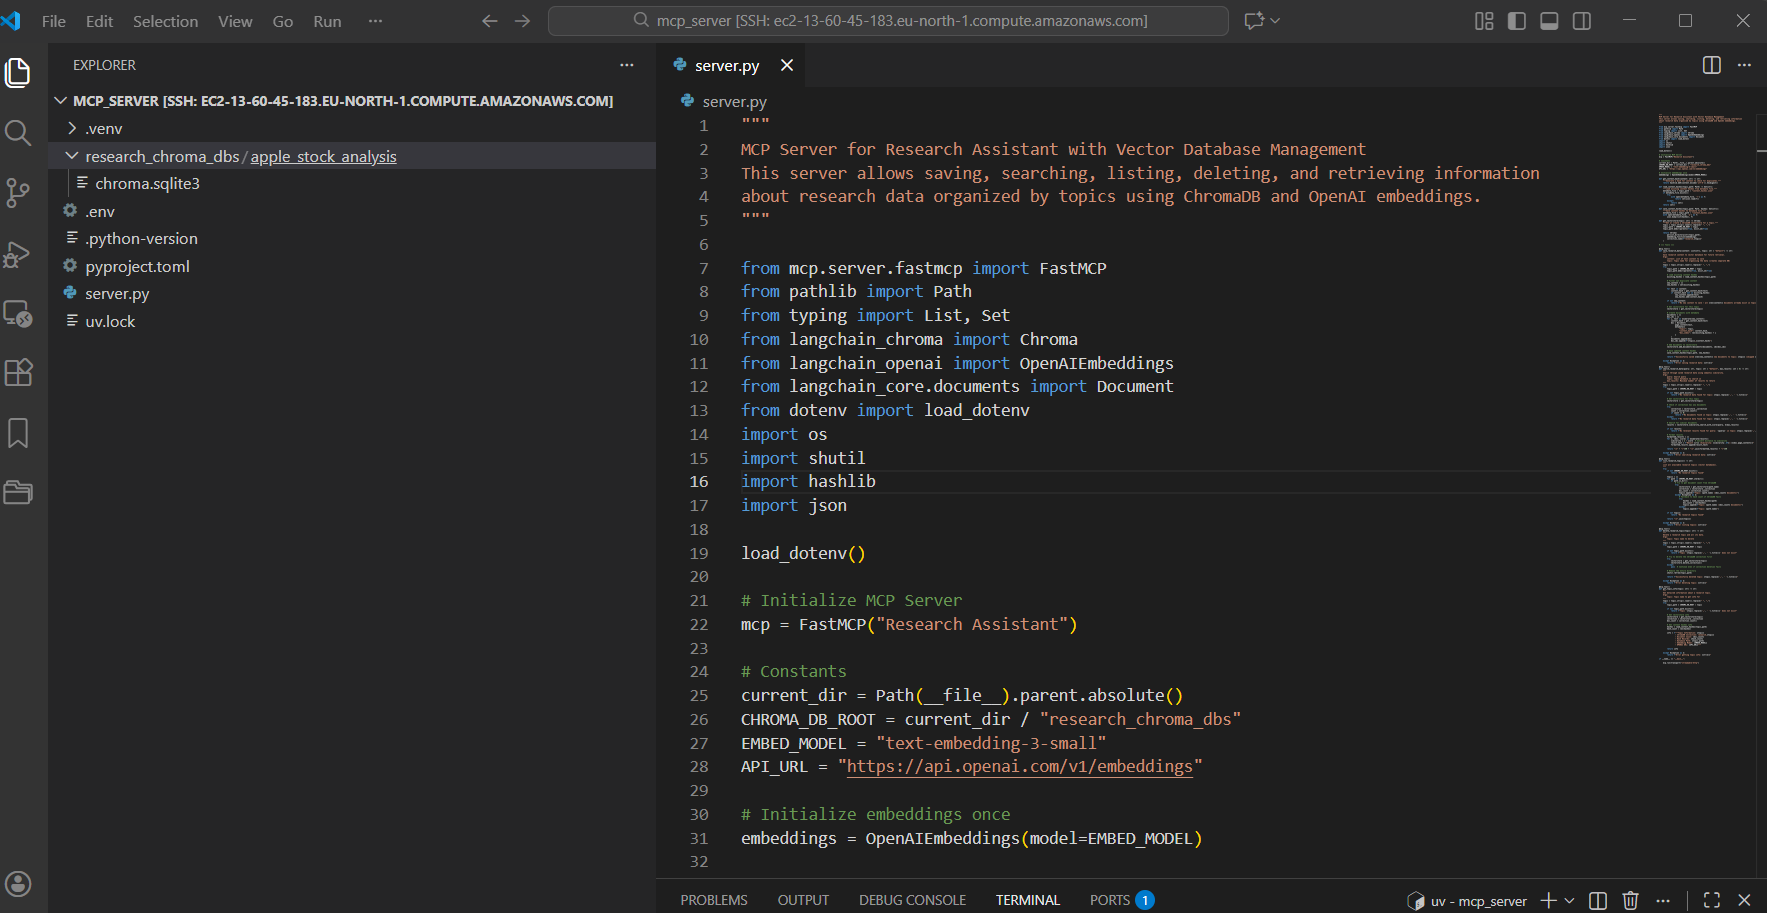Open the File menu
Viewport: 1767px width, 913px height.
(54, 21)
